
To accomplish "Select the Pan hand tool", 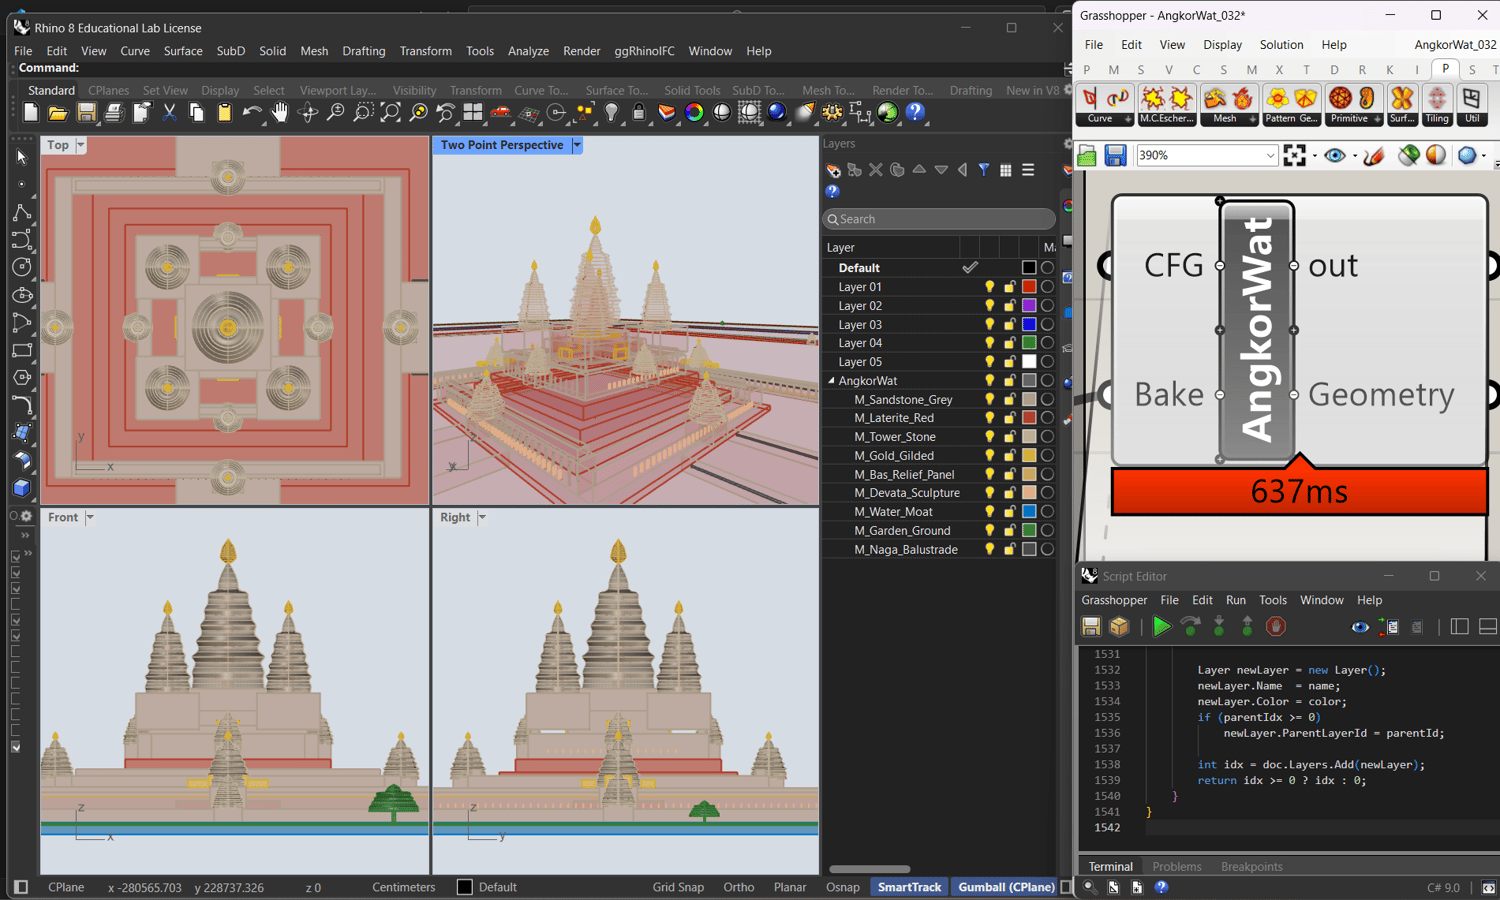I will click(280, 113).
